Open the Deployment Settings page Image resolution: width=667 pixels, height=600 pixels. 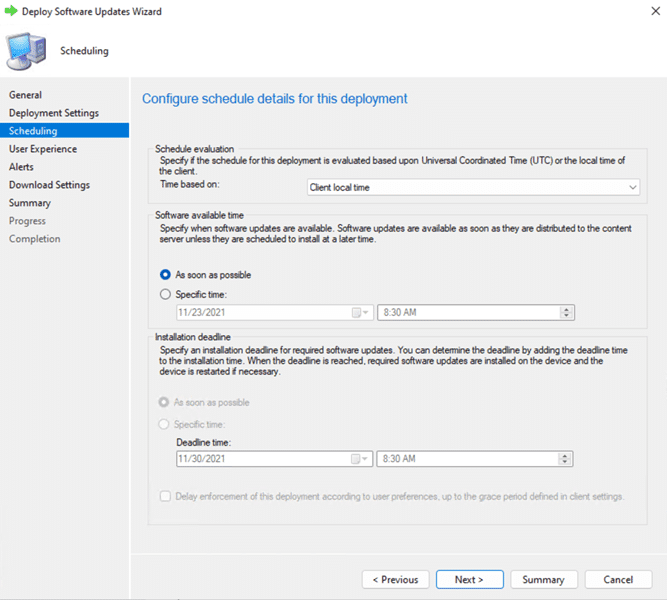pos(54,113)
